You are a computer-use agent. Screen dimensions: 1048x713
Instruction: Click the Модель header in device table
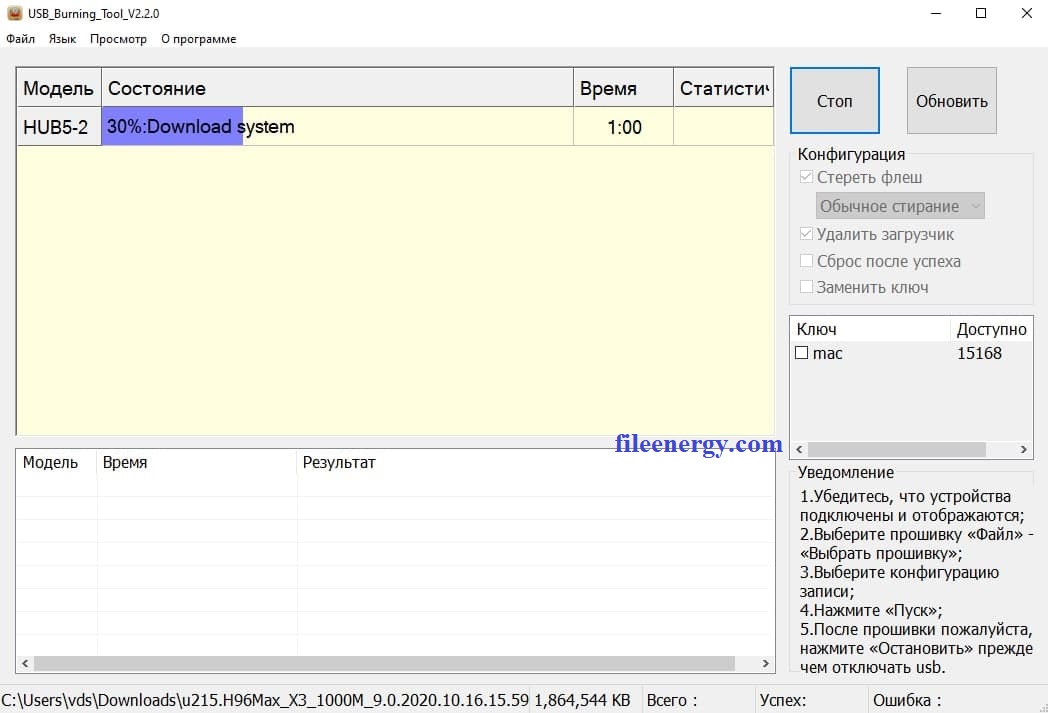click(59, 88)
